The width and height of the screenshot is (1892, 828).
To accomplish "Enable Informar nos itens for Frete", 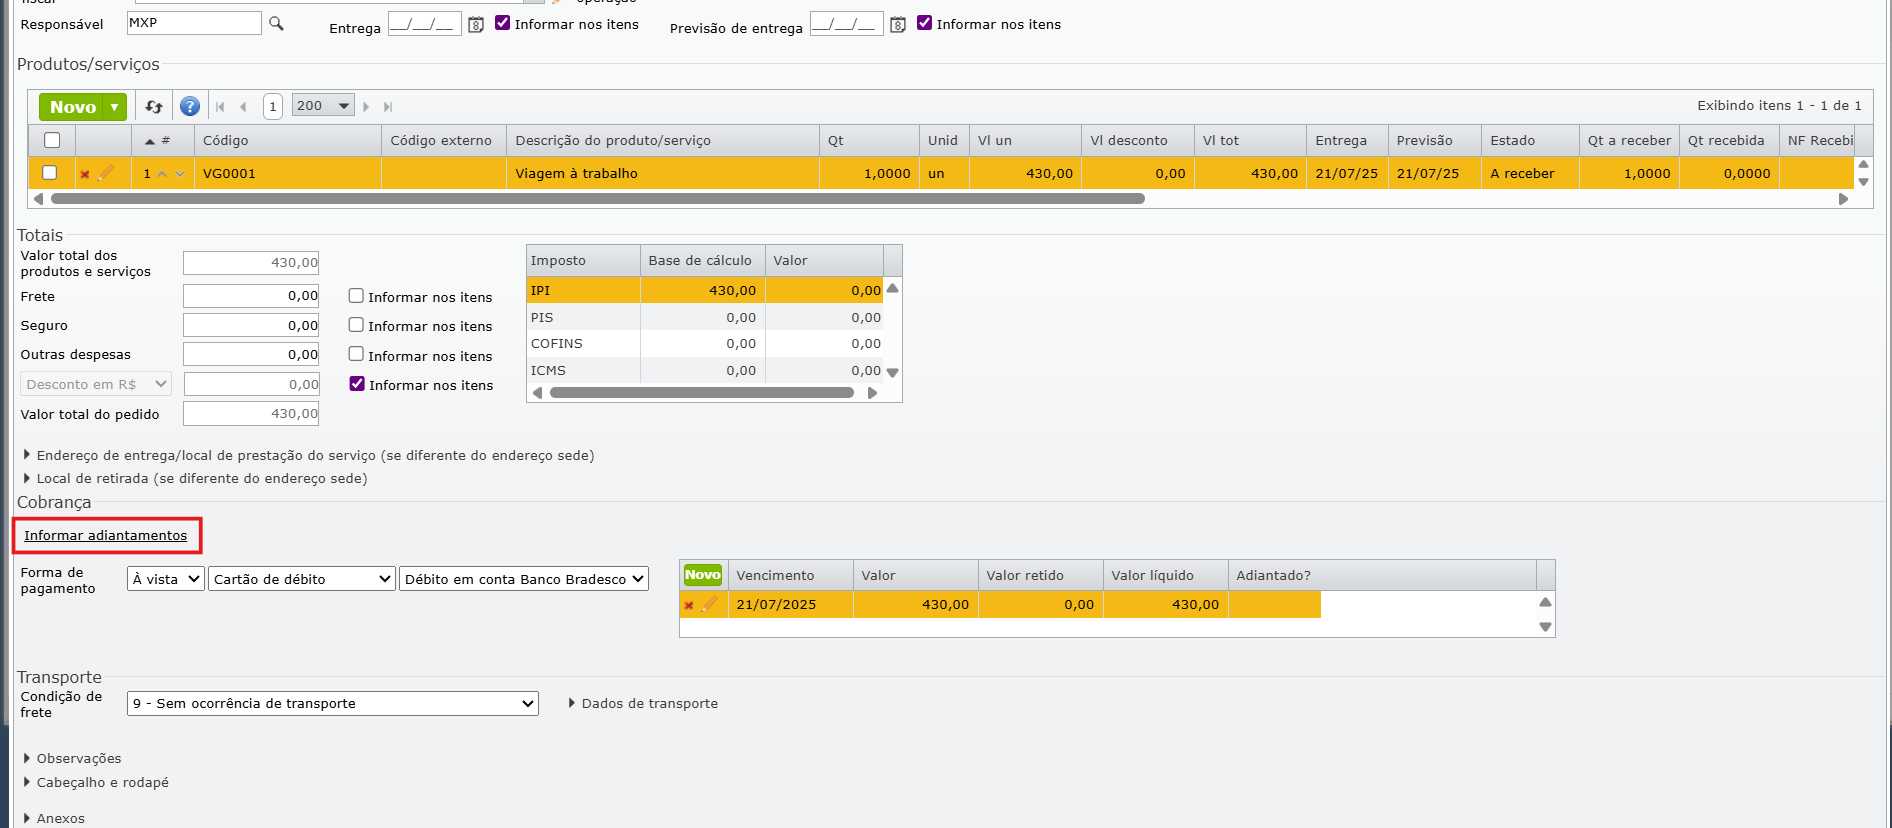I will pos(355,296).
